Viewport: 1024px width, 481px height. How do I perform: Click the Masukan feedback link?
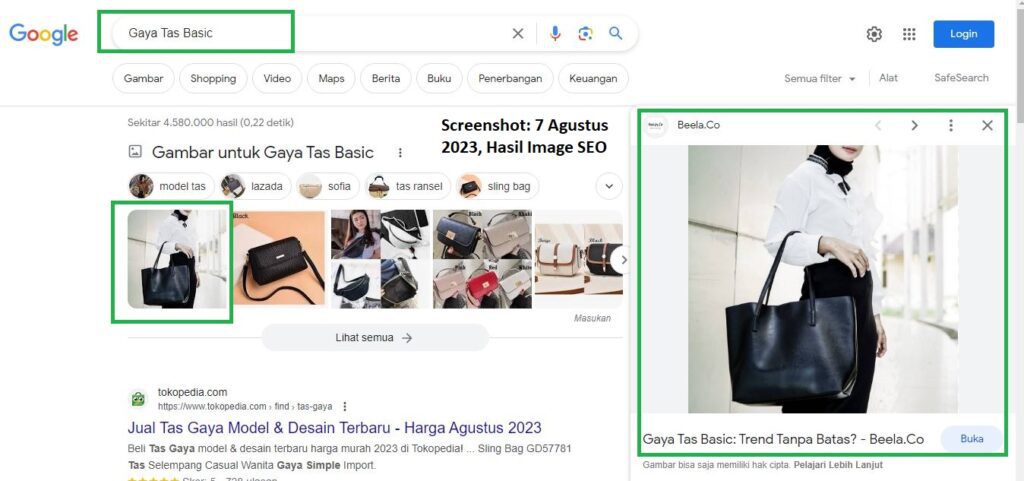(x=592, y=318)
